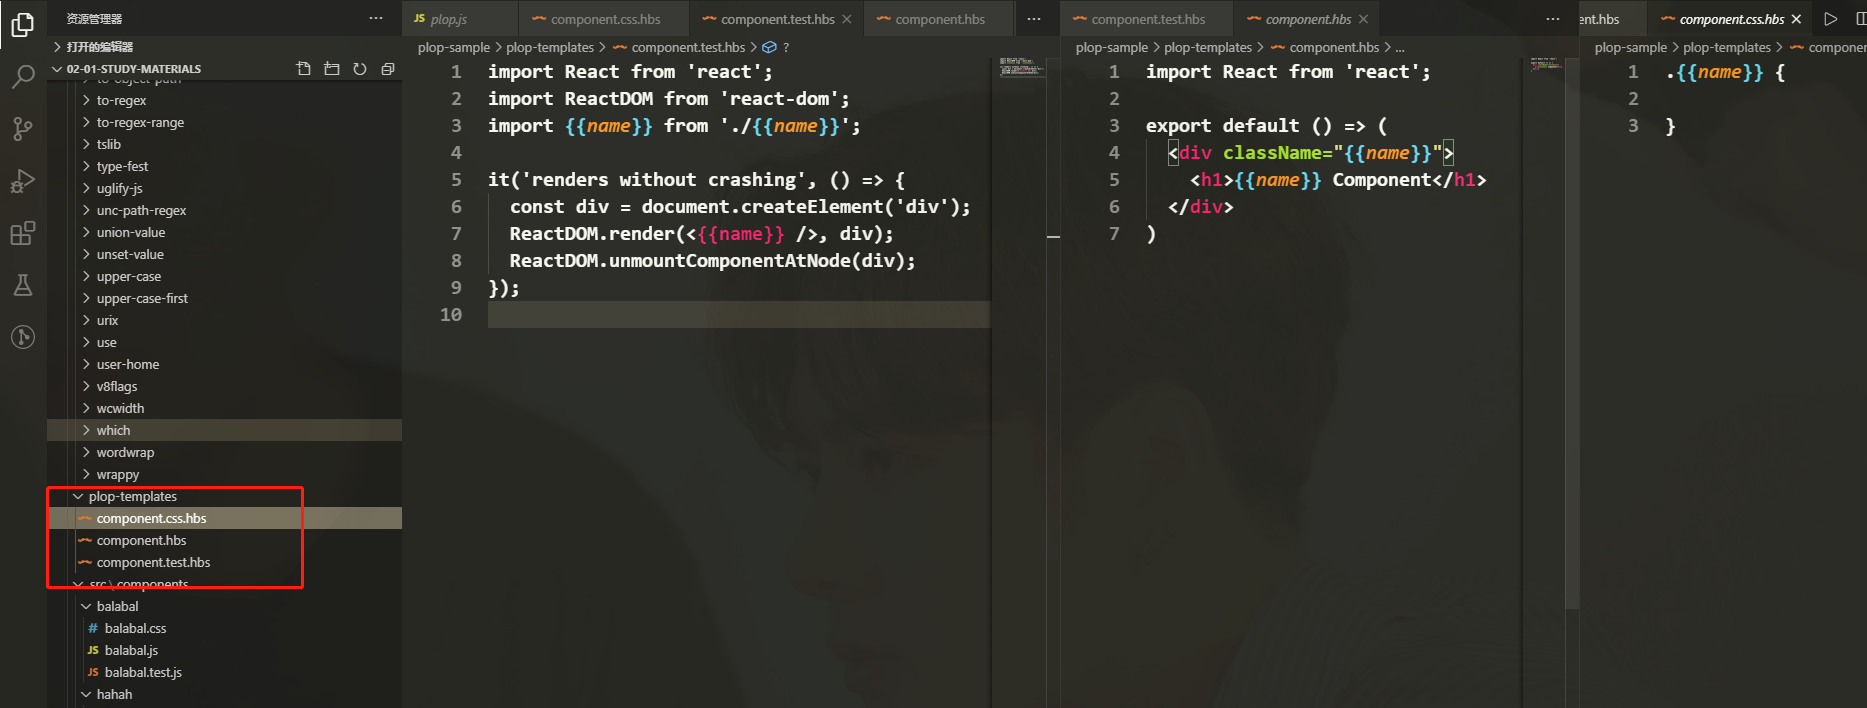
Task: Open balabal.test.js file
Action: click(224, 672)
